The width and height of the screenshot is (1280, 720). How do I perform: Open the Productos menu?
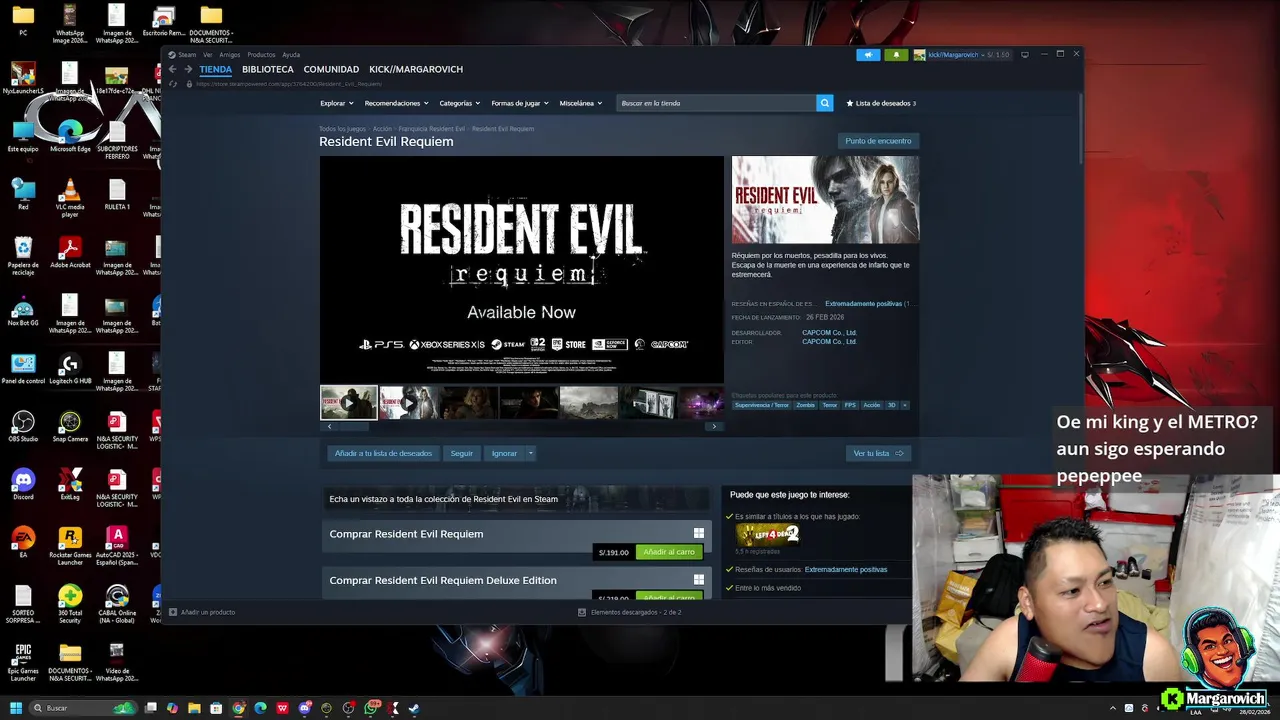coord(261,55)
